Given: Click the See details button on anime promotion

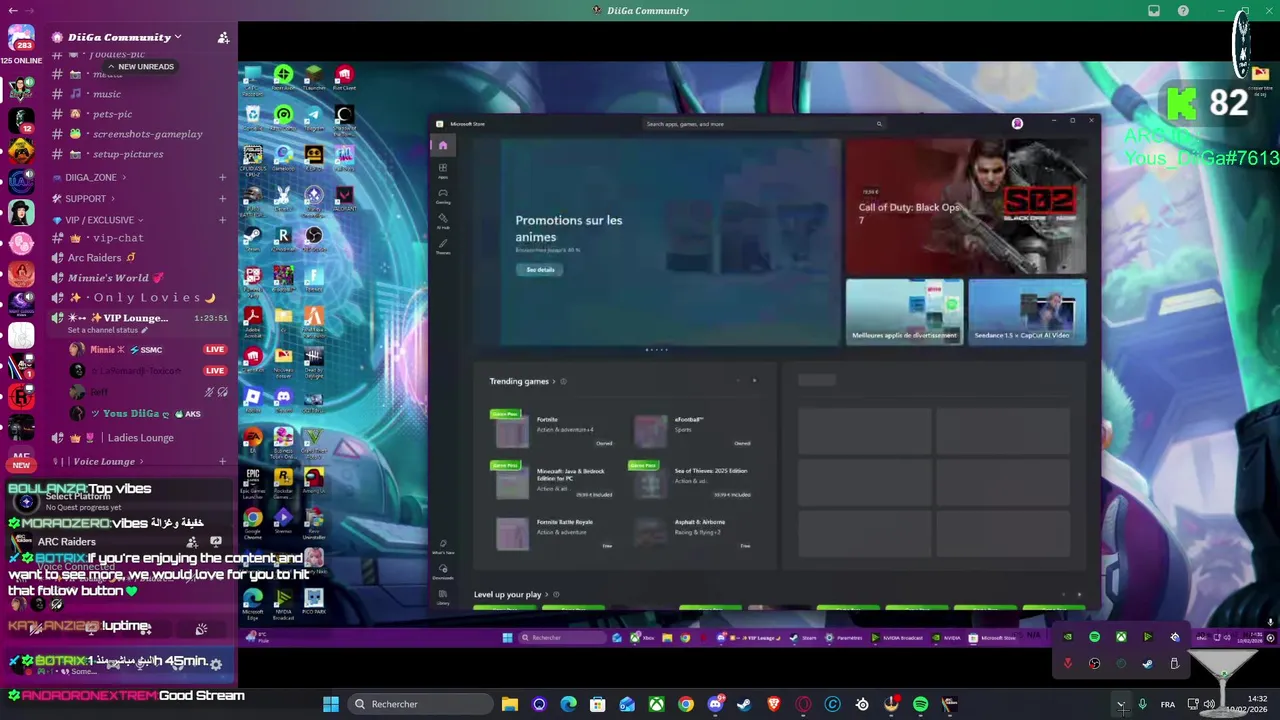Looking at the screenshot, I should point(540,270).
